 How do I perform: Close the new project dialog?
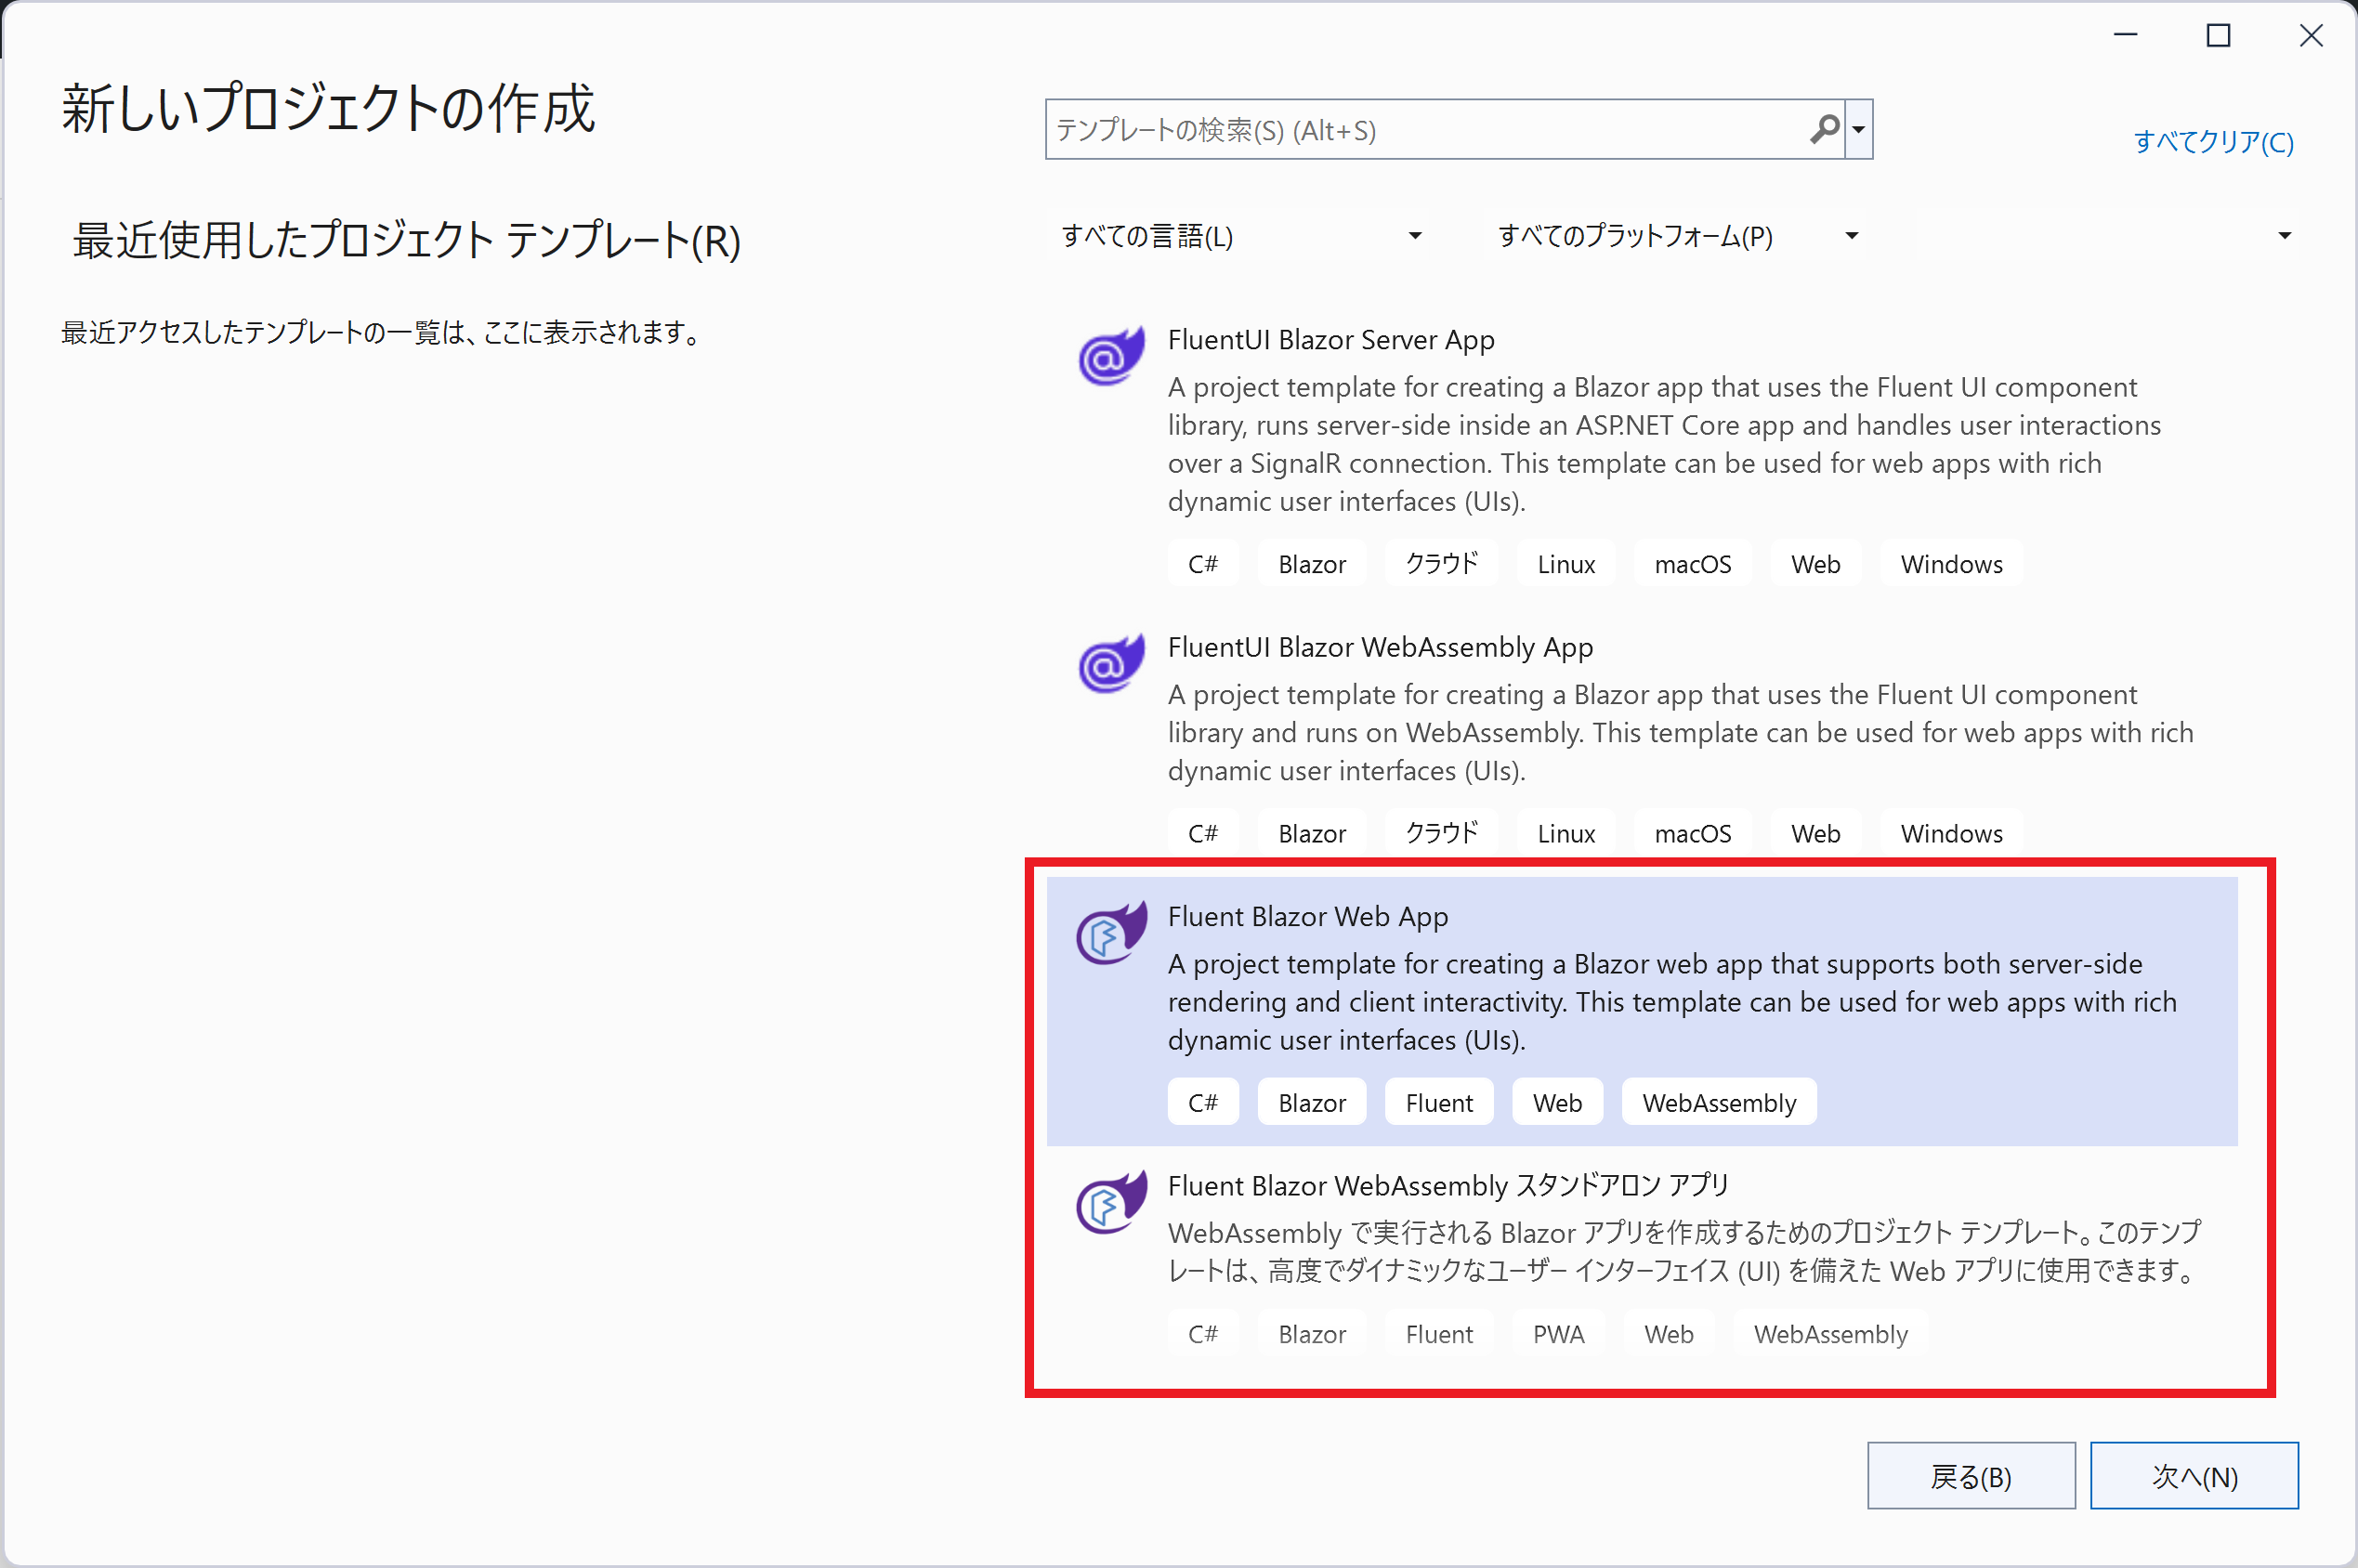(x=2310, y=36)
